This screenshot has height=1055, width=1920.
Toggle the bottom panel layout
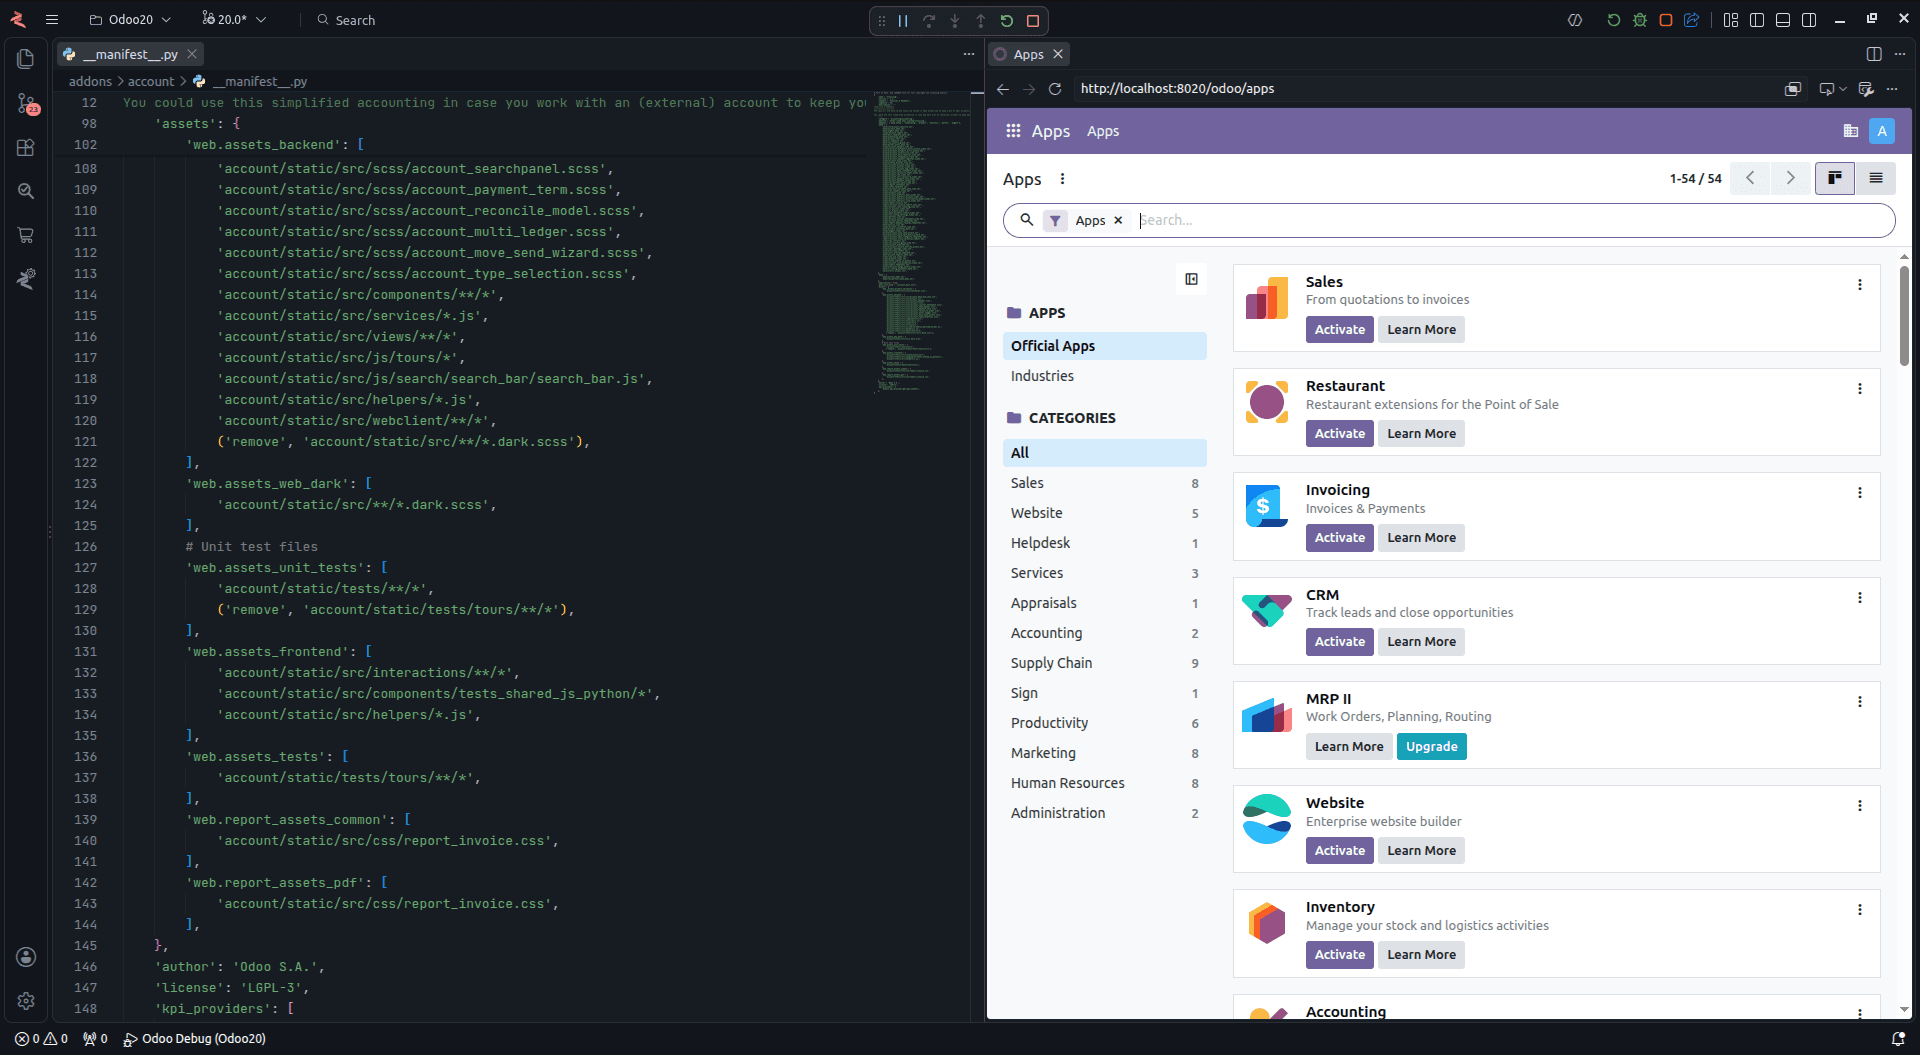[x=1783, y=20]
